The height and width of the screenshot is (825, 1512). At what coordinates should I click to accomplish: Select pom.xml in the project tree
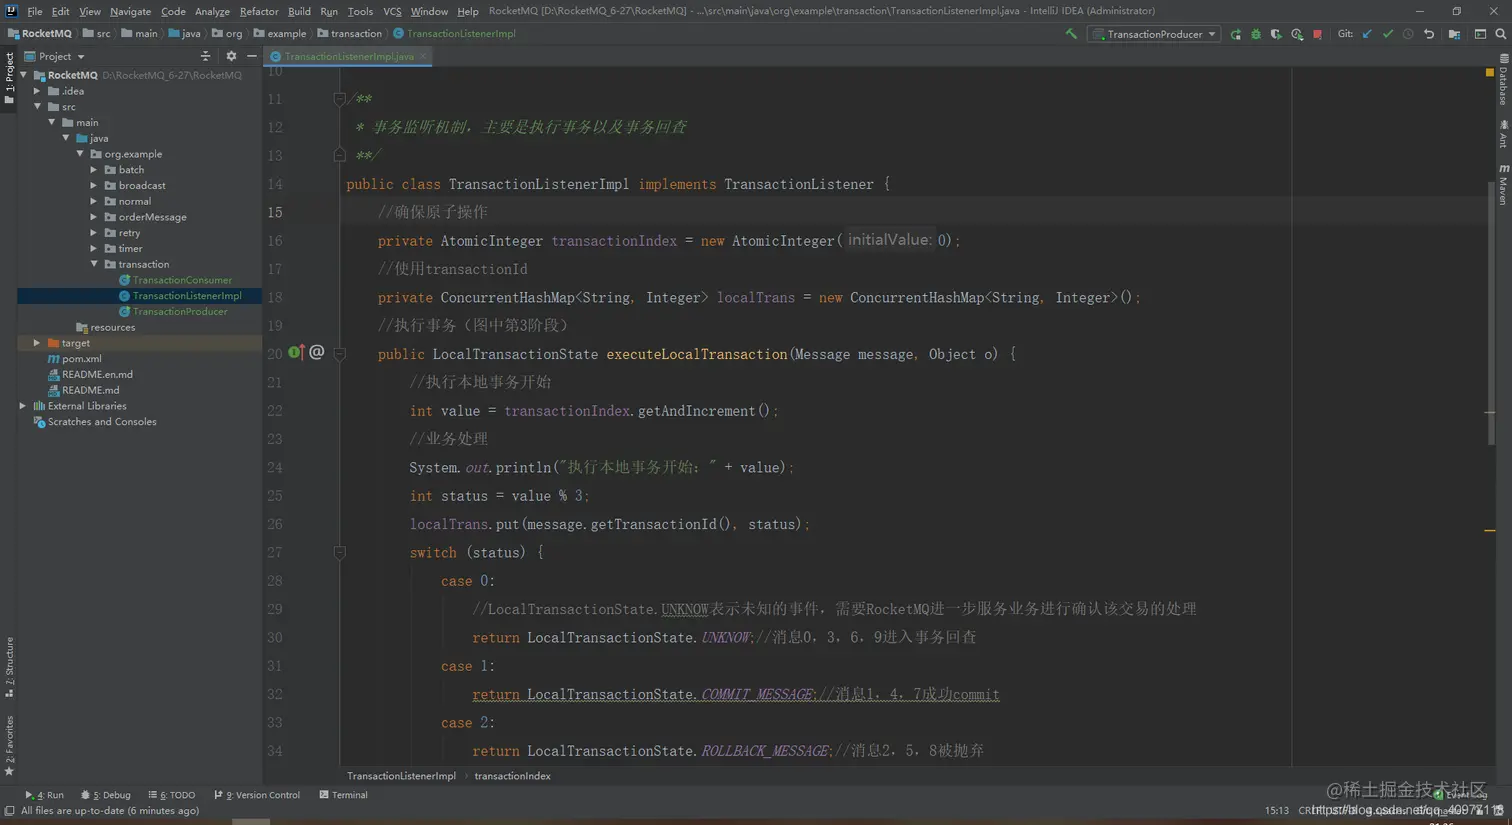81,359
